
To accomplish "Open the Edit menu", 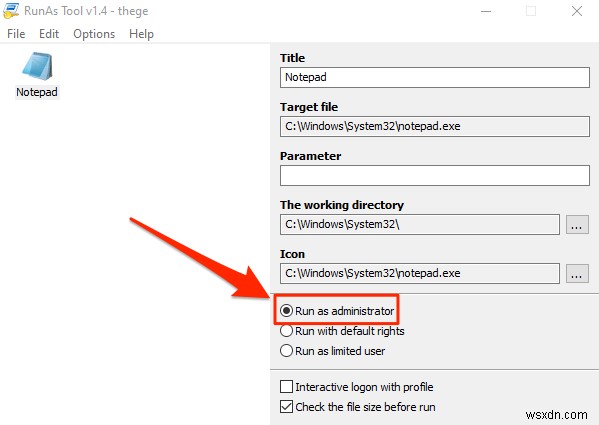I will coord(49,34).
